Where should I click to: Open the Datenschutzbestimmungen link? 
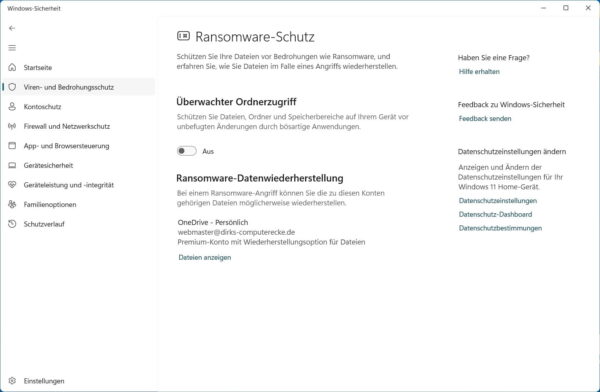tap(500, 228)
